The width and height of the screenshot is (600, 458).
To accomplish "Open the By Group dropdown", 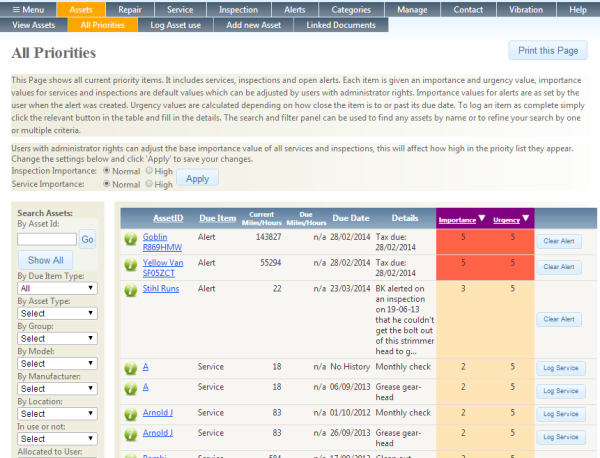I will click(x=57, y=339).
